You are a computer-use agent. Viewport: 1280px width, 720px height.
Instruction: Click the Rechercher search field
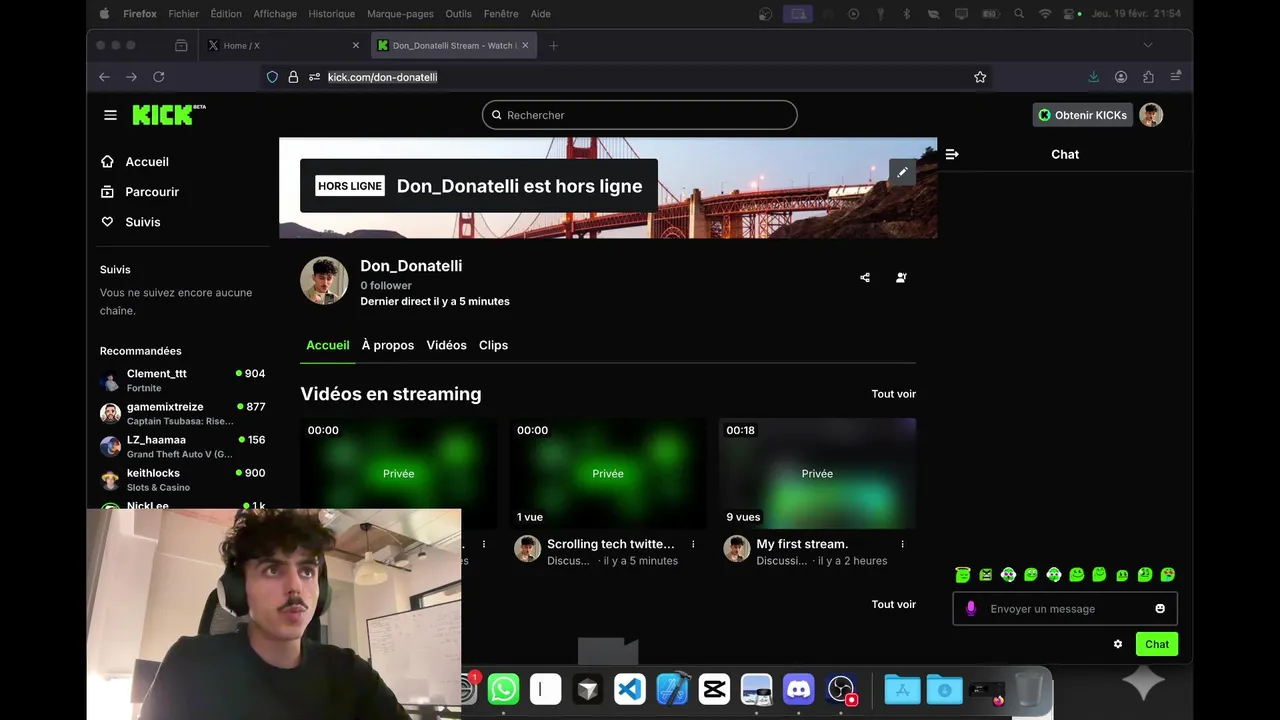(x=639, y=115)
